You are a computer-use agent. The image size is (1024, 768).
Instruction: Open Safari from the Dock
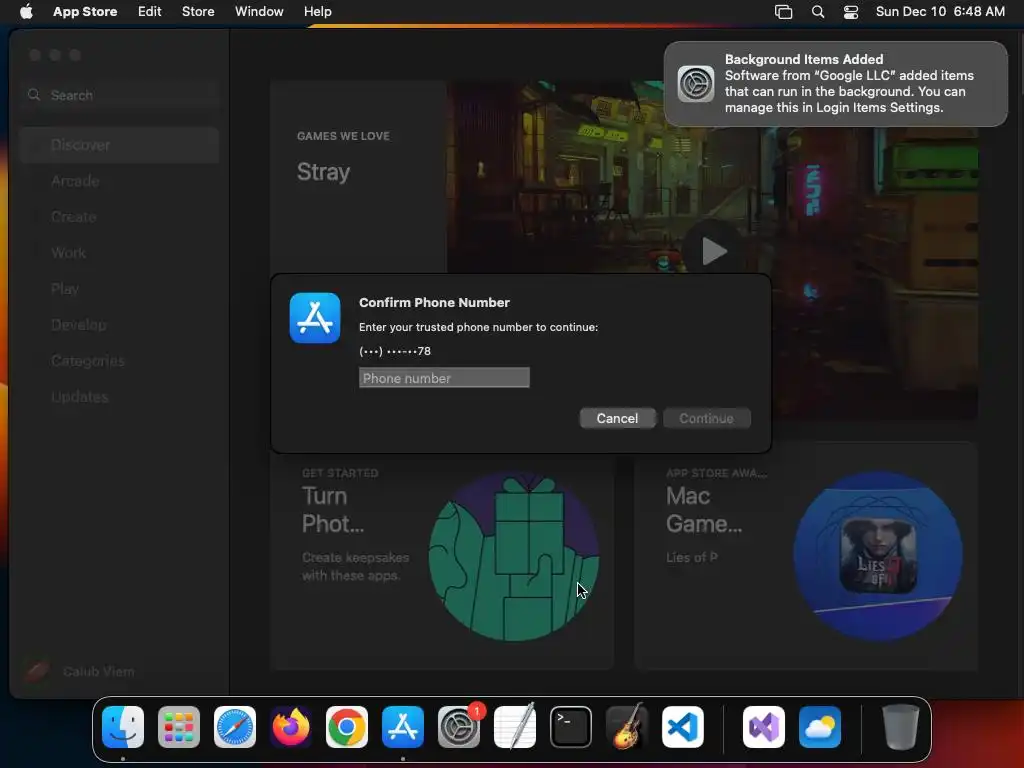pos(235,727)
